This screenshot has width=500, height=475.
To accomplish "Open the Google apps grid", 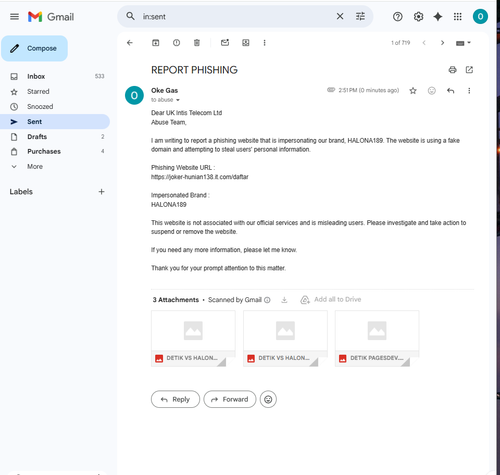I will pyautogui.click(x=458, y=16).
